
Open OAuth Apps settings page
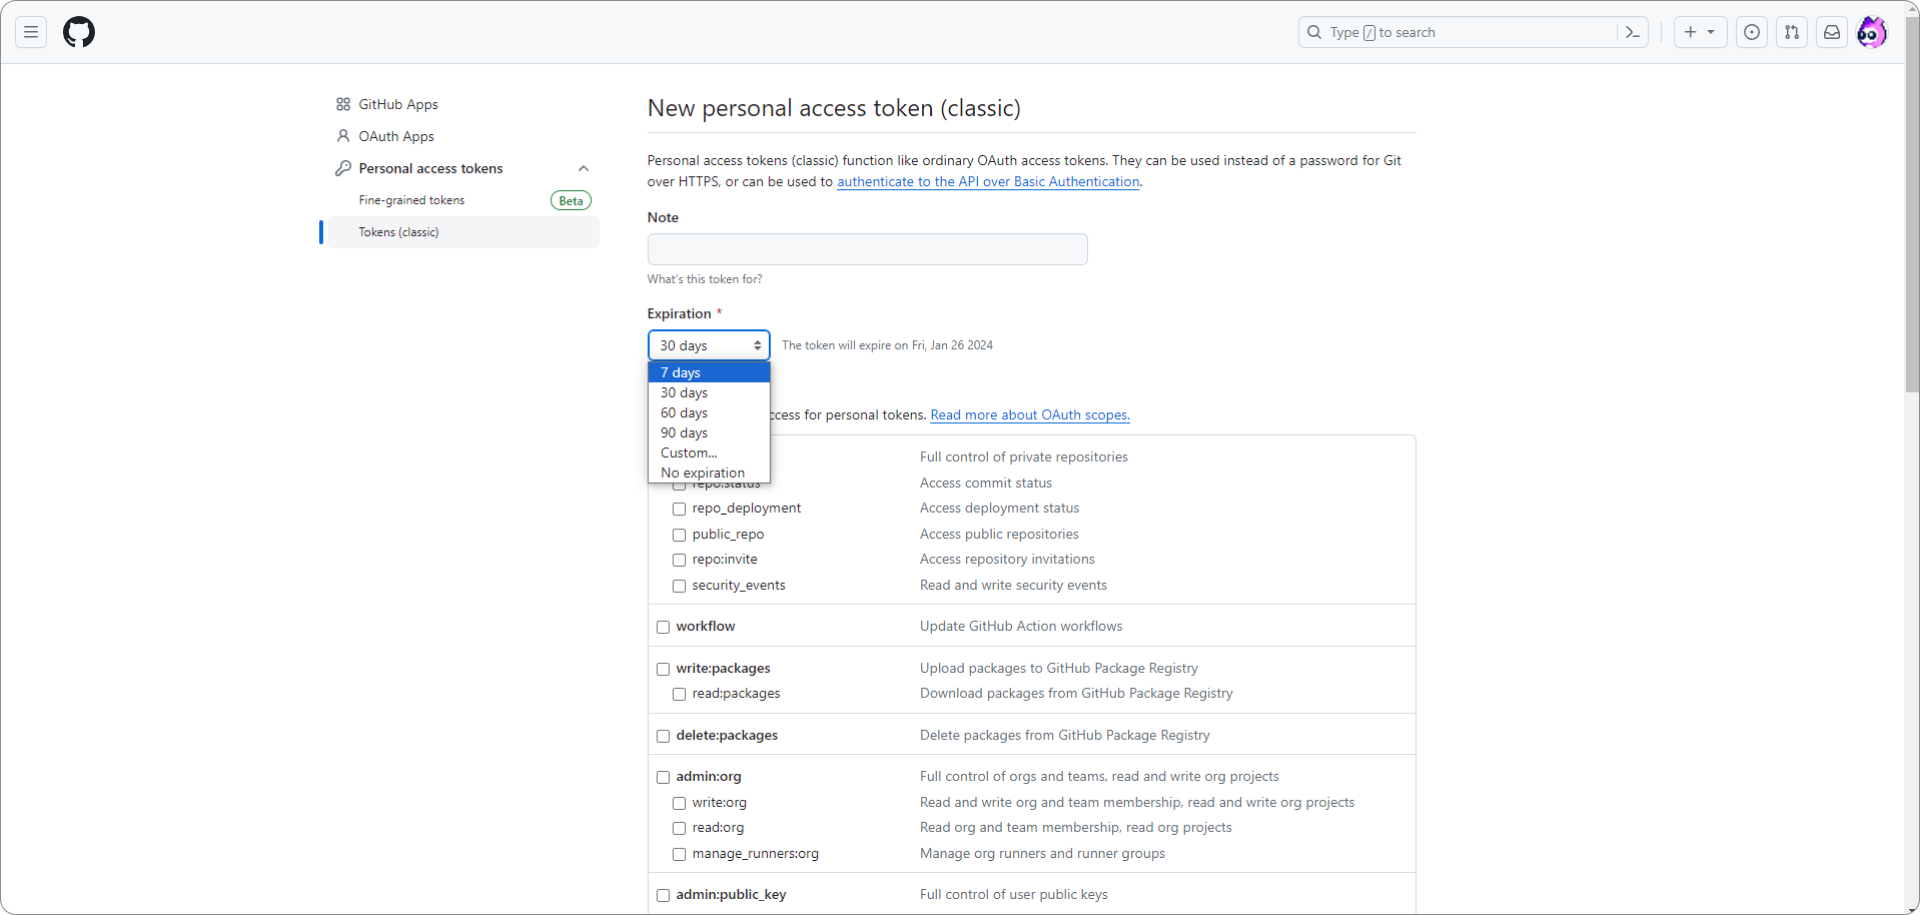pyautogui.click(x=396, y=136)
